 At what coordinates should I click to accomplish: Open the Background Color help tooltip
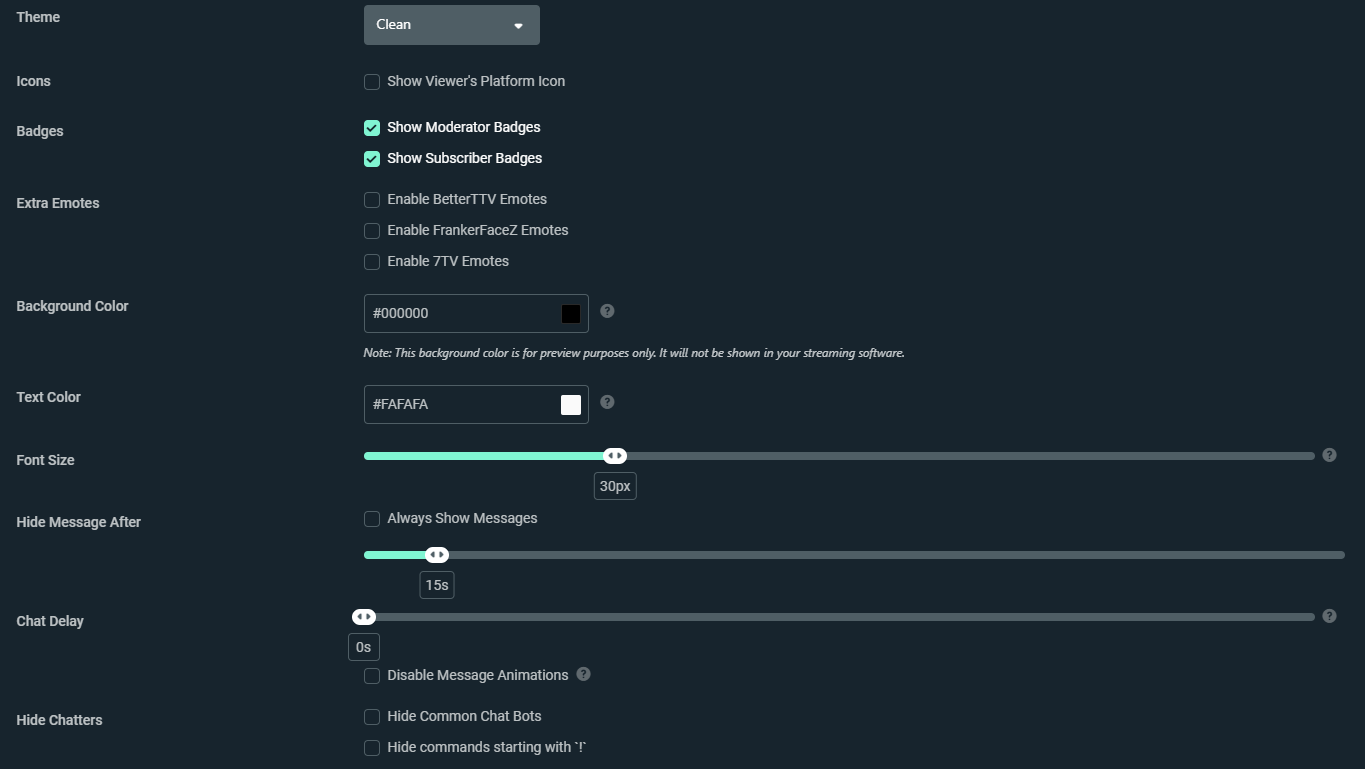(x=607, y=311)
